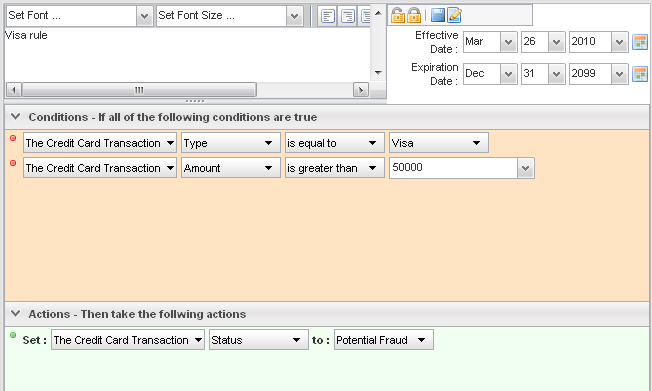Click the locked padlock icon
This screenshot has height=391, width=652.
(414, 15)
